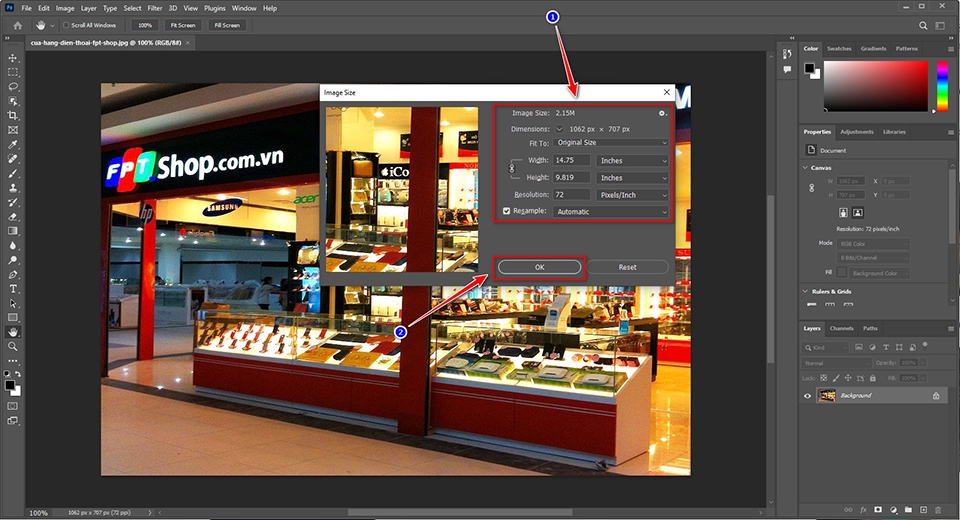Select the Rectangle shape tool

coord(13,317)
